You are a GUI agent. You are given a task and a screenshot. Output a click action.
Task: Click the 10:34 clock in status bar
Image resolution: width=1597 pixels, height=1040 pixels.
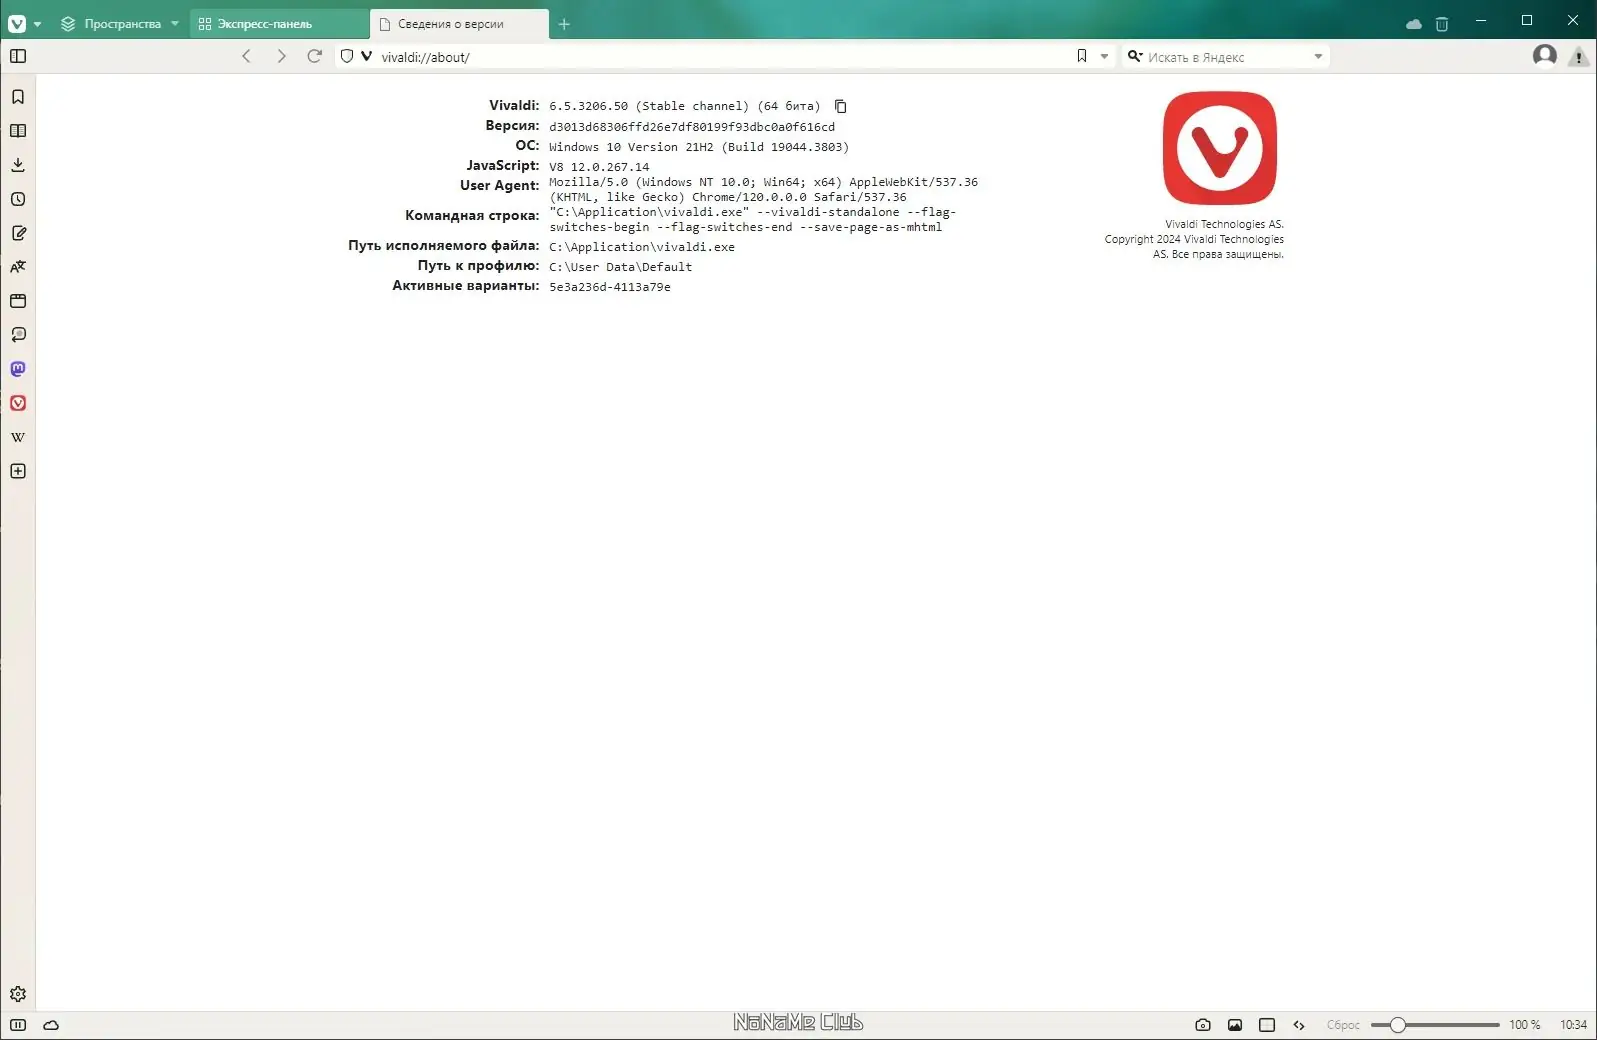pos(1574,1025)
